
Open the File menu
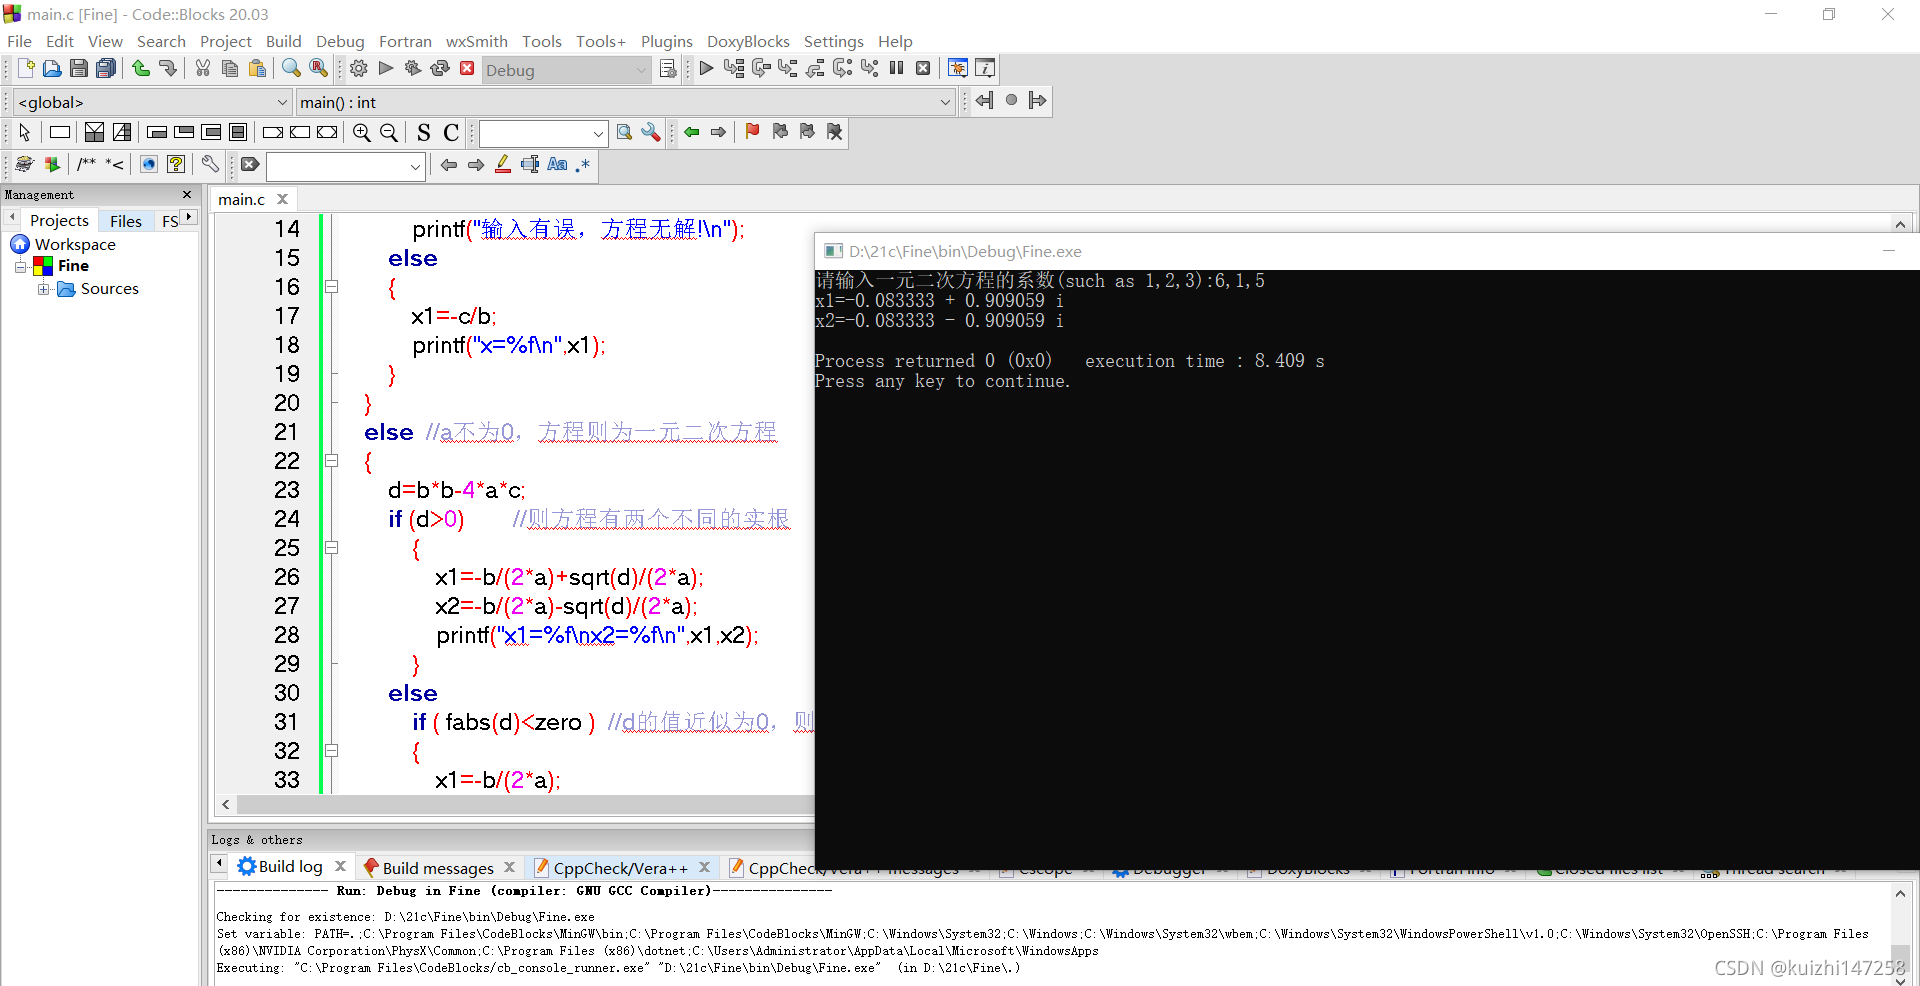pos(19,41)
